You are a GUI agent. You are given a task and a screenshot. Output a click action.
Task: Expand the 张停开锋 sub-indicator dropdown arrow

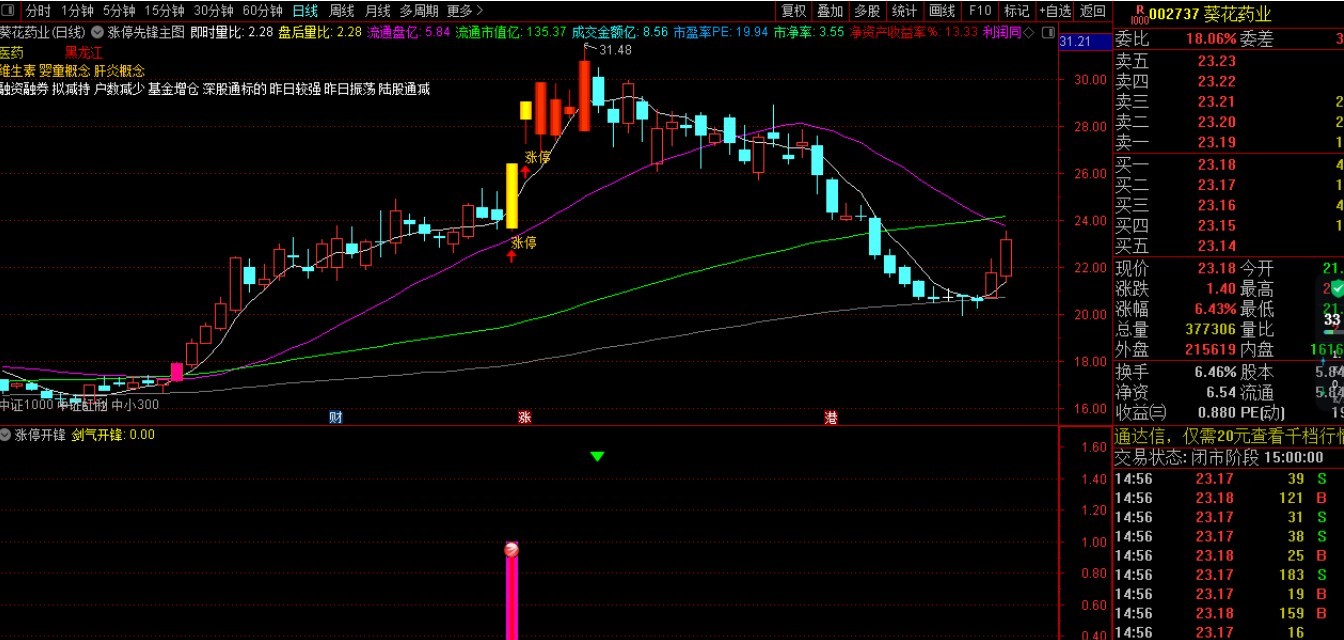[x=7, y=435]
